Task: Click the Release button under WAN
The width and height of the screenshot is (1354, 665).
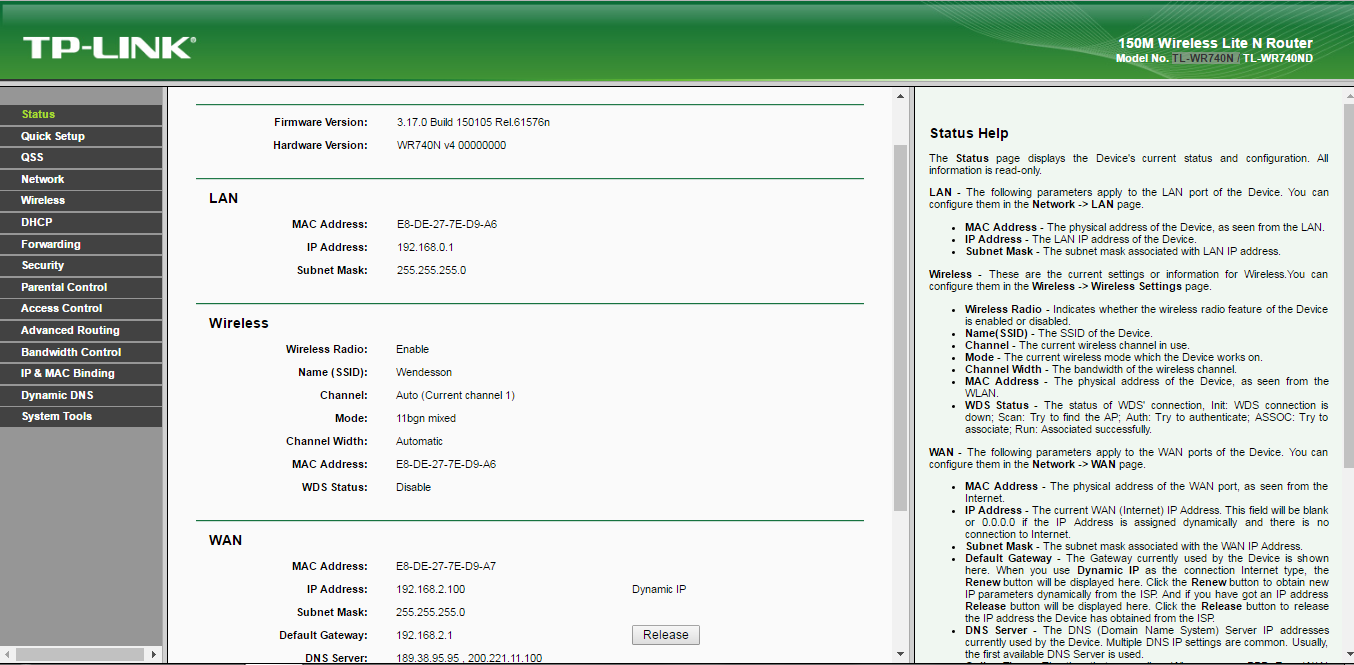Action: pyautogui.click(x=665, y=635)
